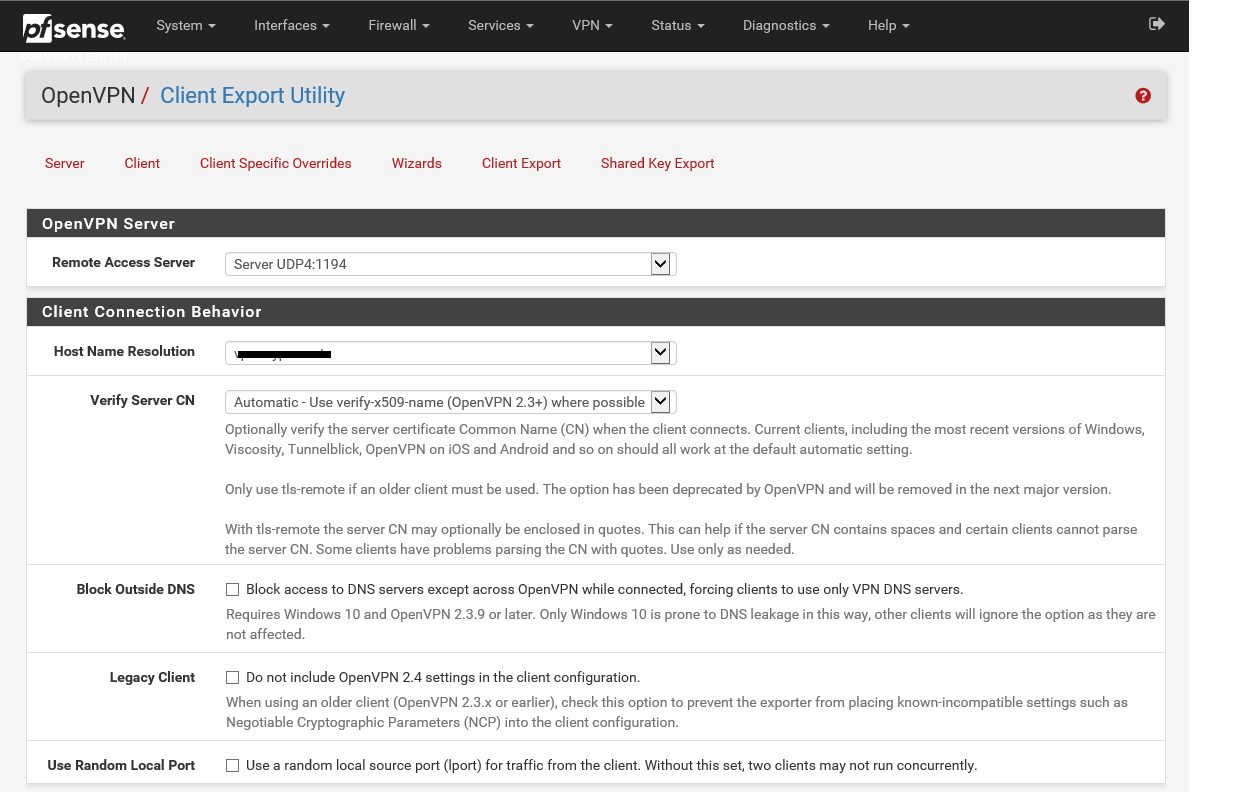The image size is (1246, 792).
Task: Switch to the Server tab
Action: (x=65, y=163)
